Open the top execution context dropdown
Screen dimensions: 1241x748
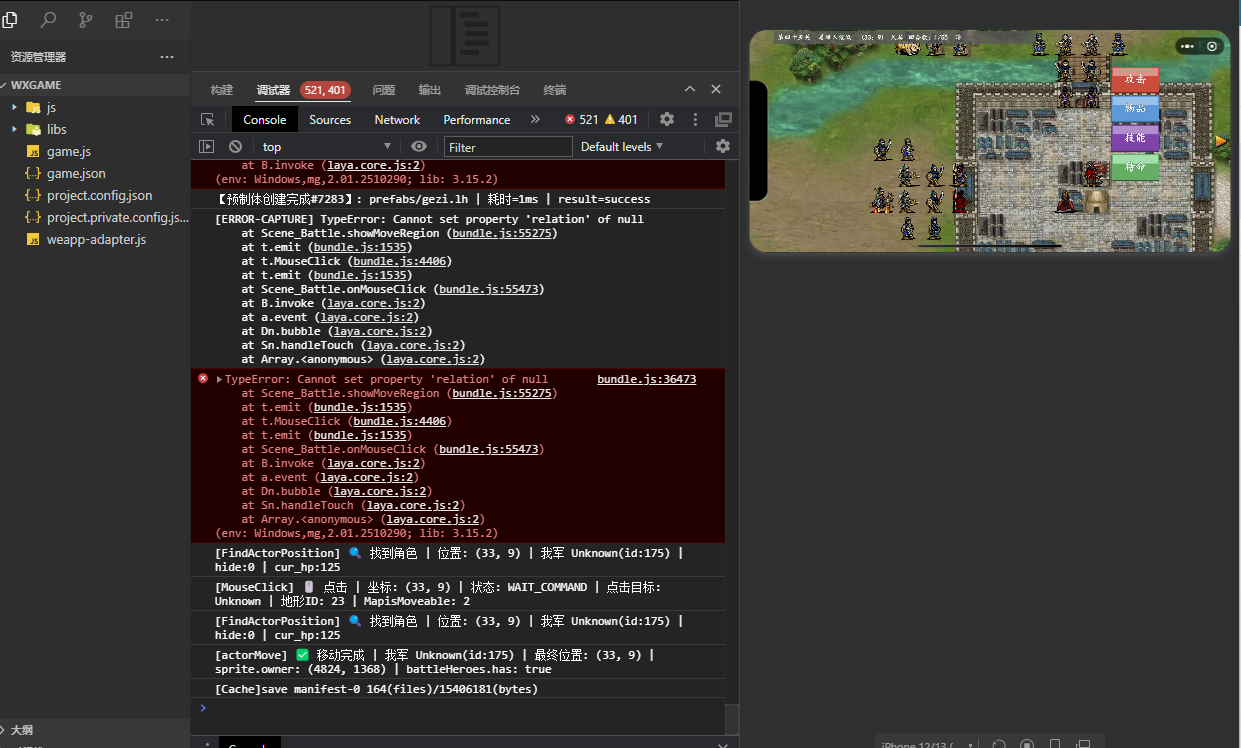tap(326, 146)
